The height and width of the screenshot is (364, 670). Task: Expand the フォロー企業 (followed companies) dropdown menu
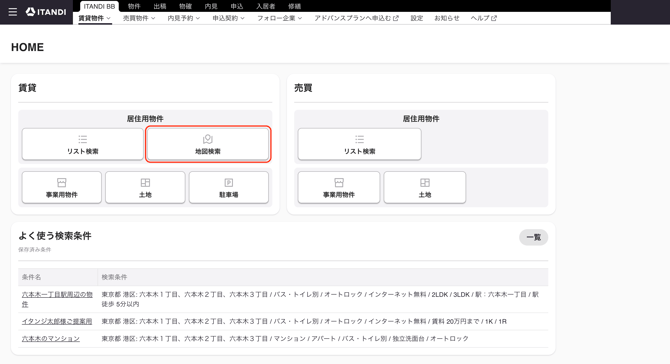pos(279,18)
